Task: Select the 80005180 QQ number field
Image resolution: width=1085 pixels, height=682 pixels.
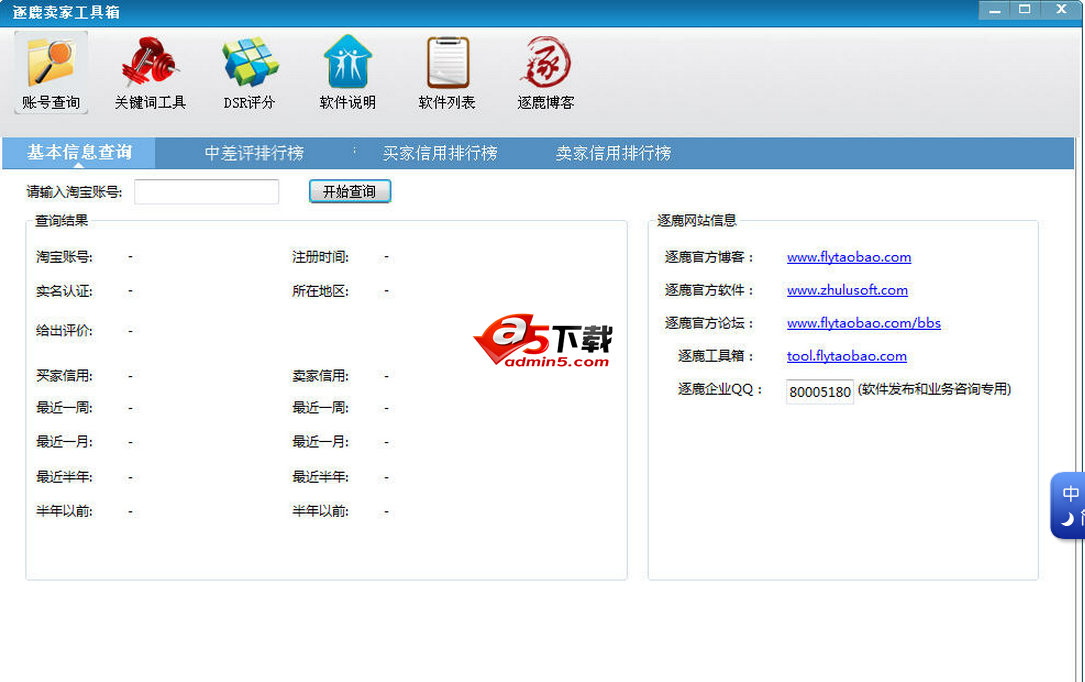Action: (820, 391)
